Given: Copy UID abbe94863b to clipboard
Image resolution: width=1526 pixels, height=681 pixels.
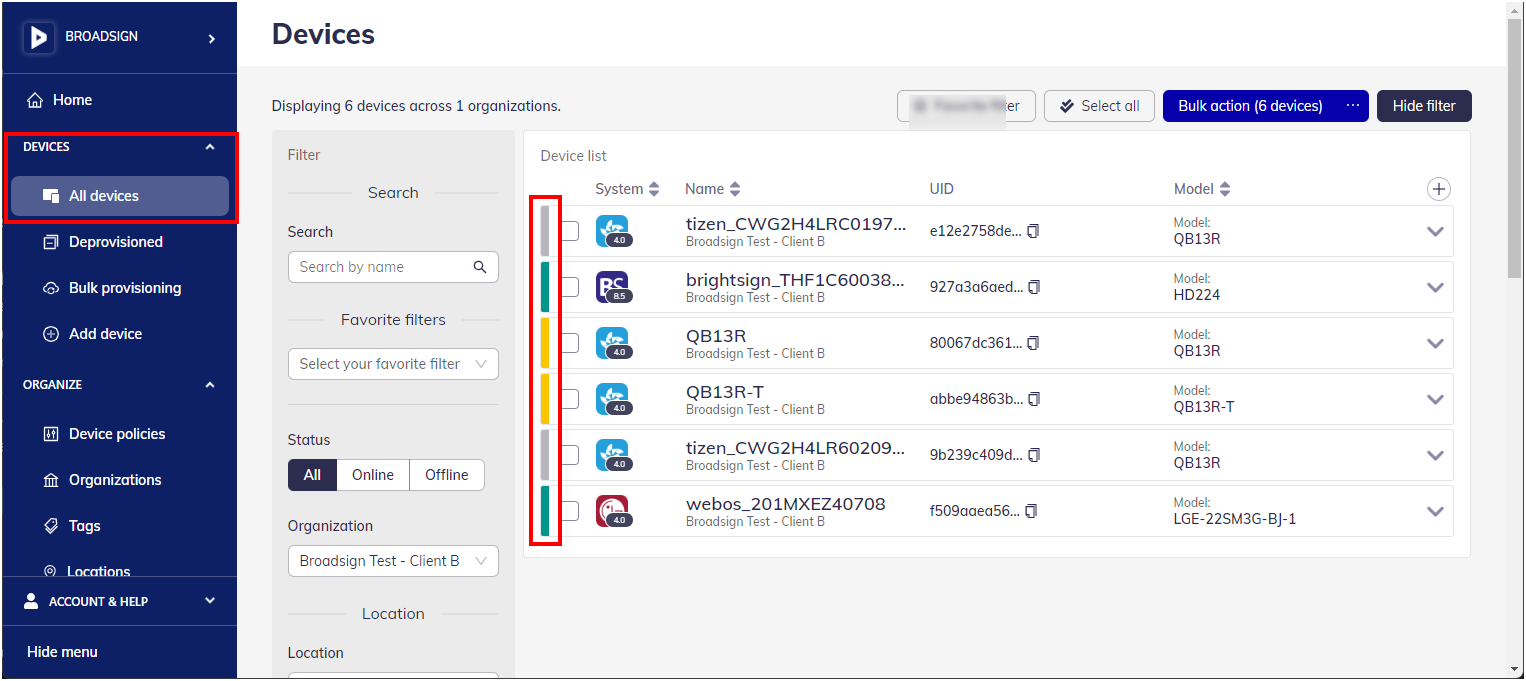Looking at the screenshot, I should (x=1034, y=399).
